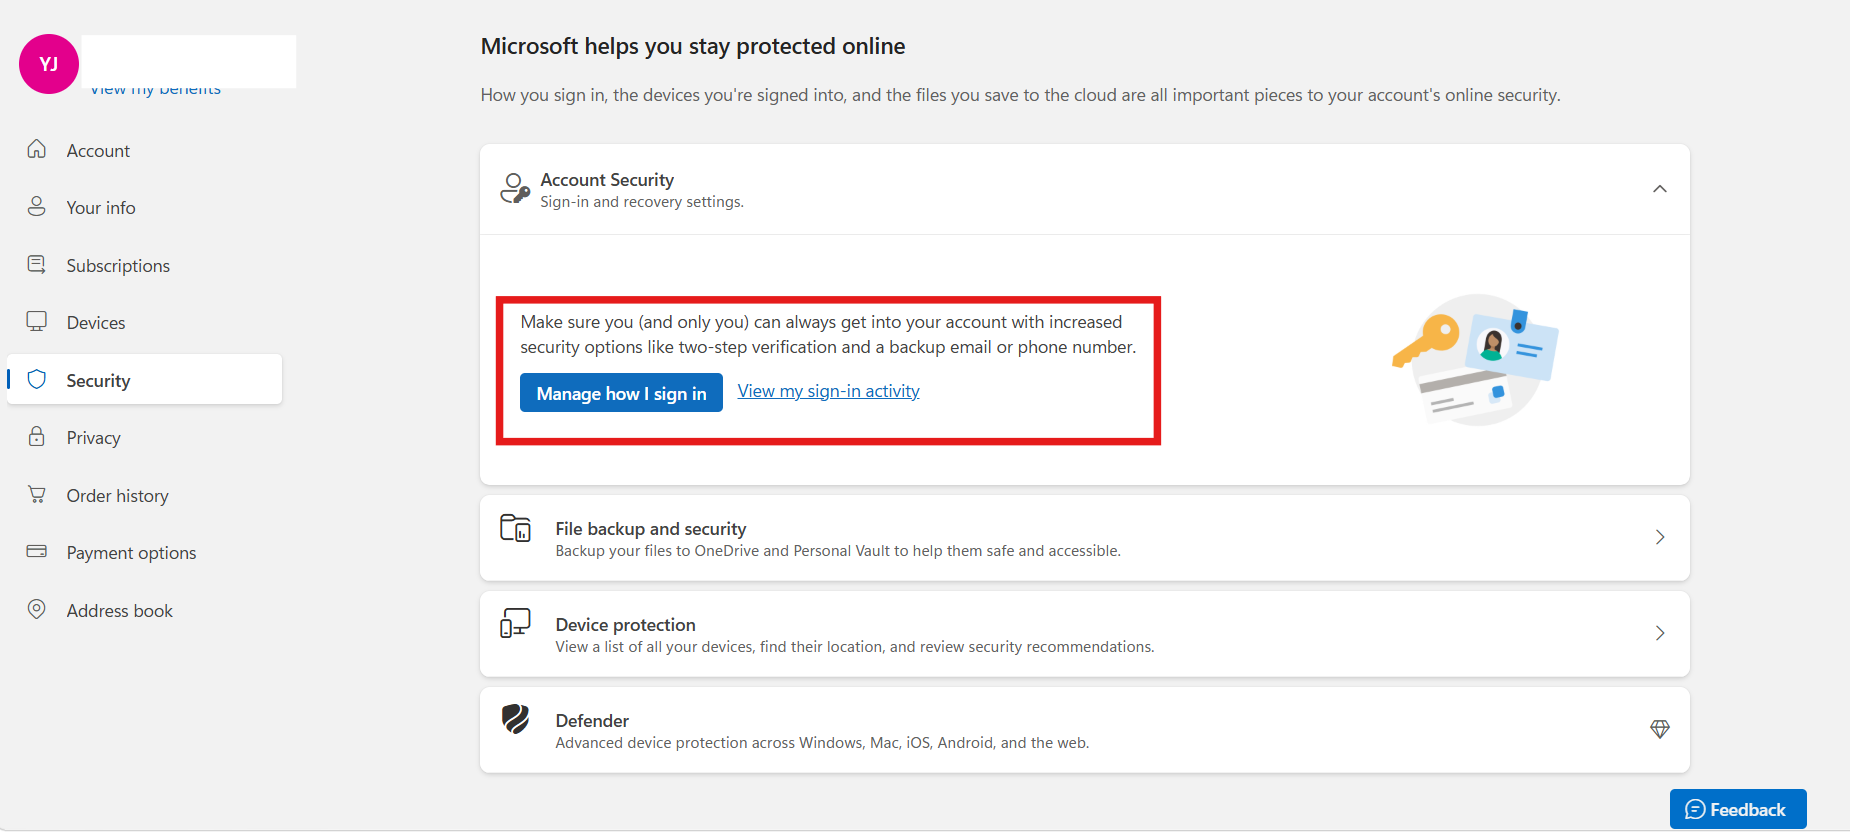
Task: Click the YJ profile avatar
Action: pyautogui.click(x=49, y=64)
